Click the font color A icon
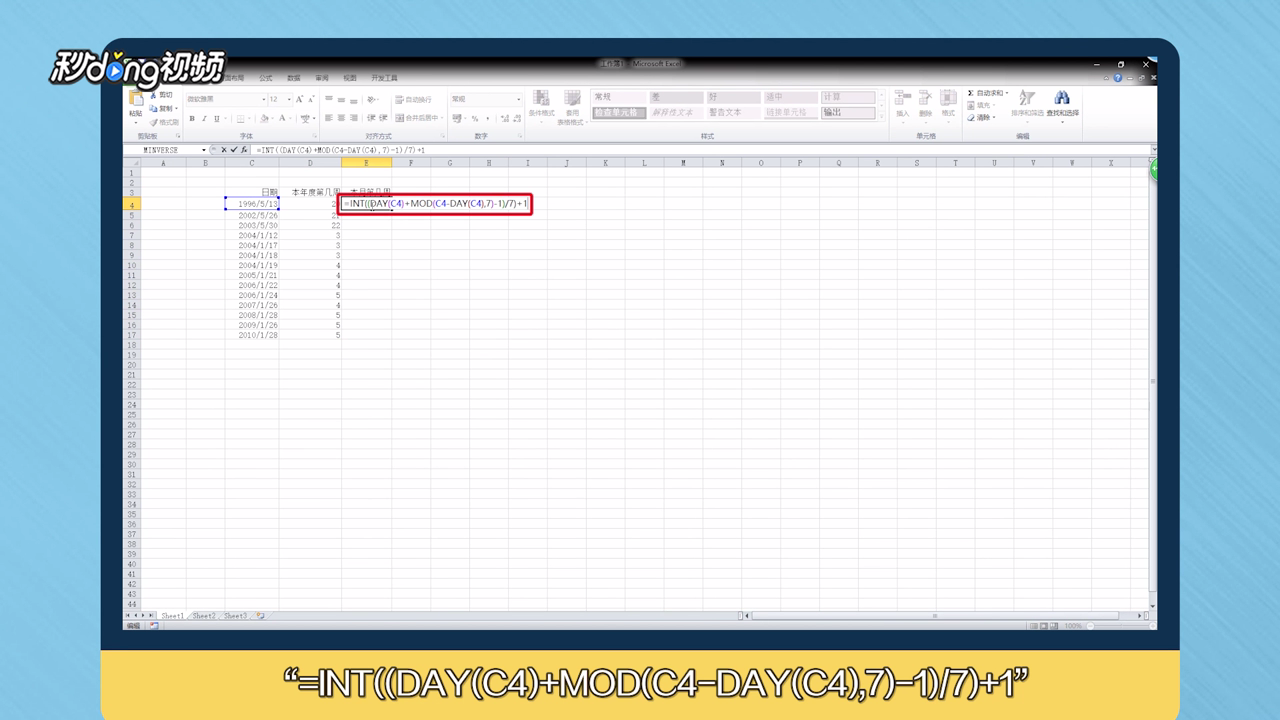1280x720 pixels. pos(283,118)
